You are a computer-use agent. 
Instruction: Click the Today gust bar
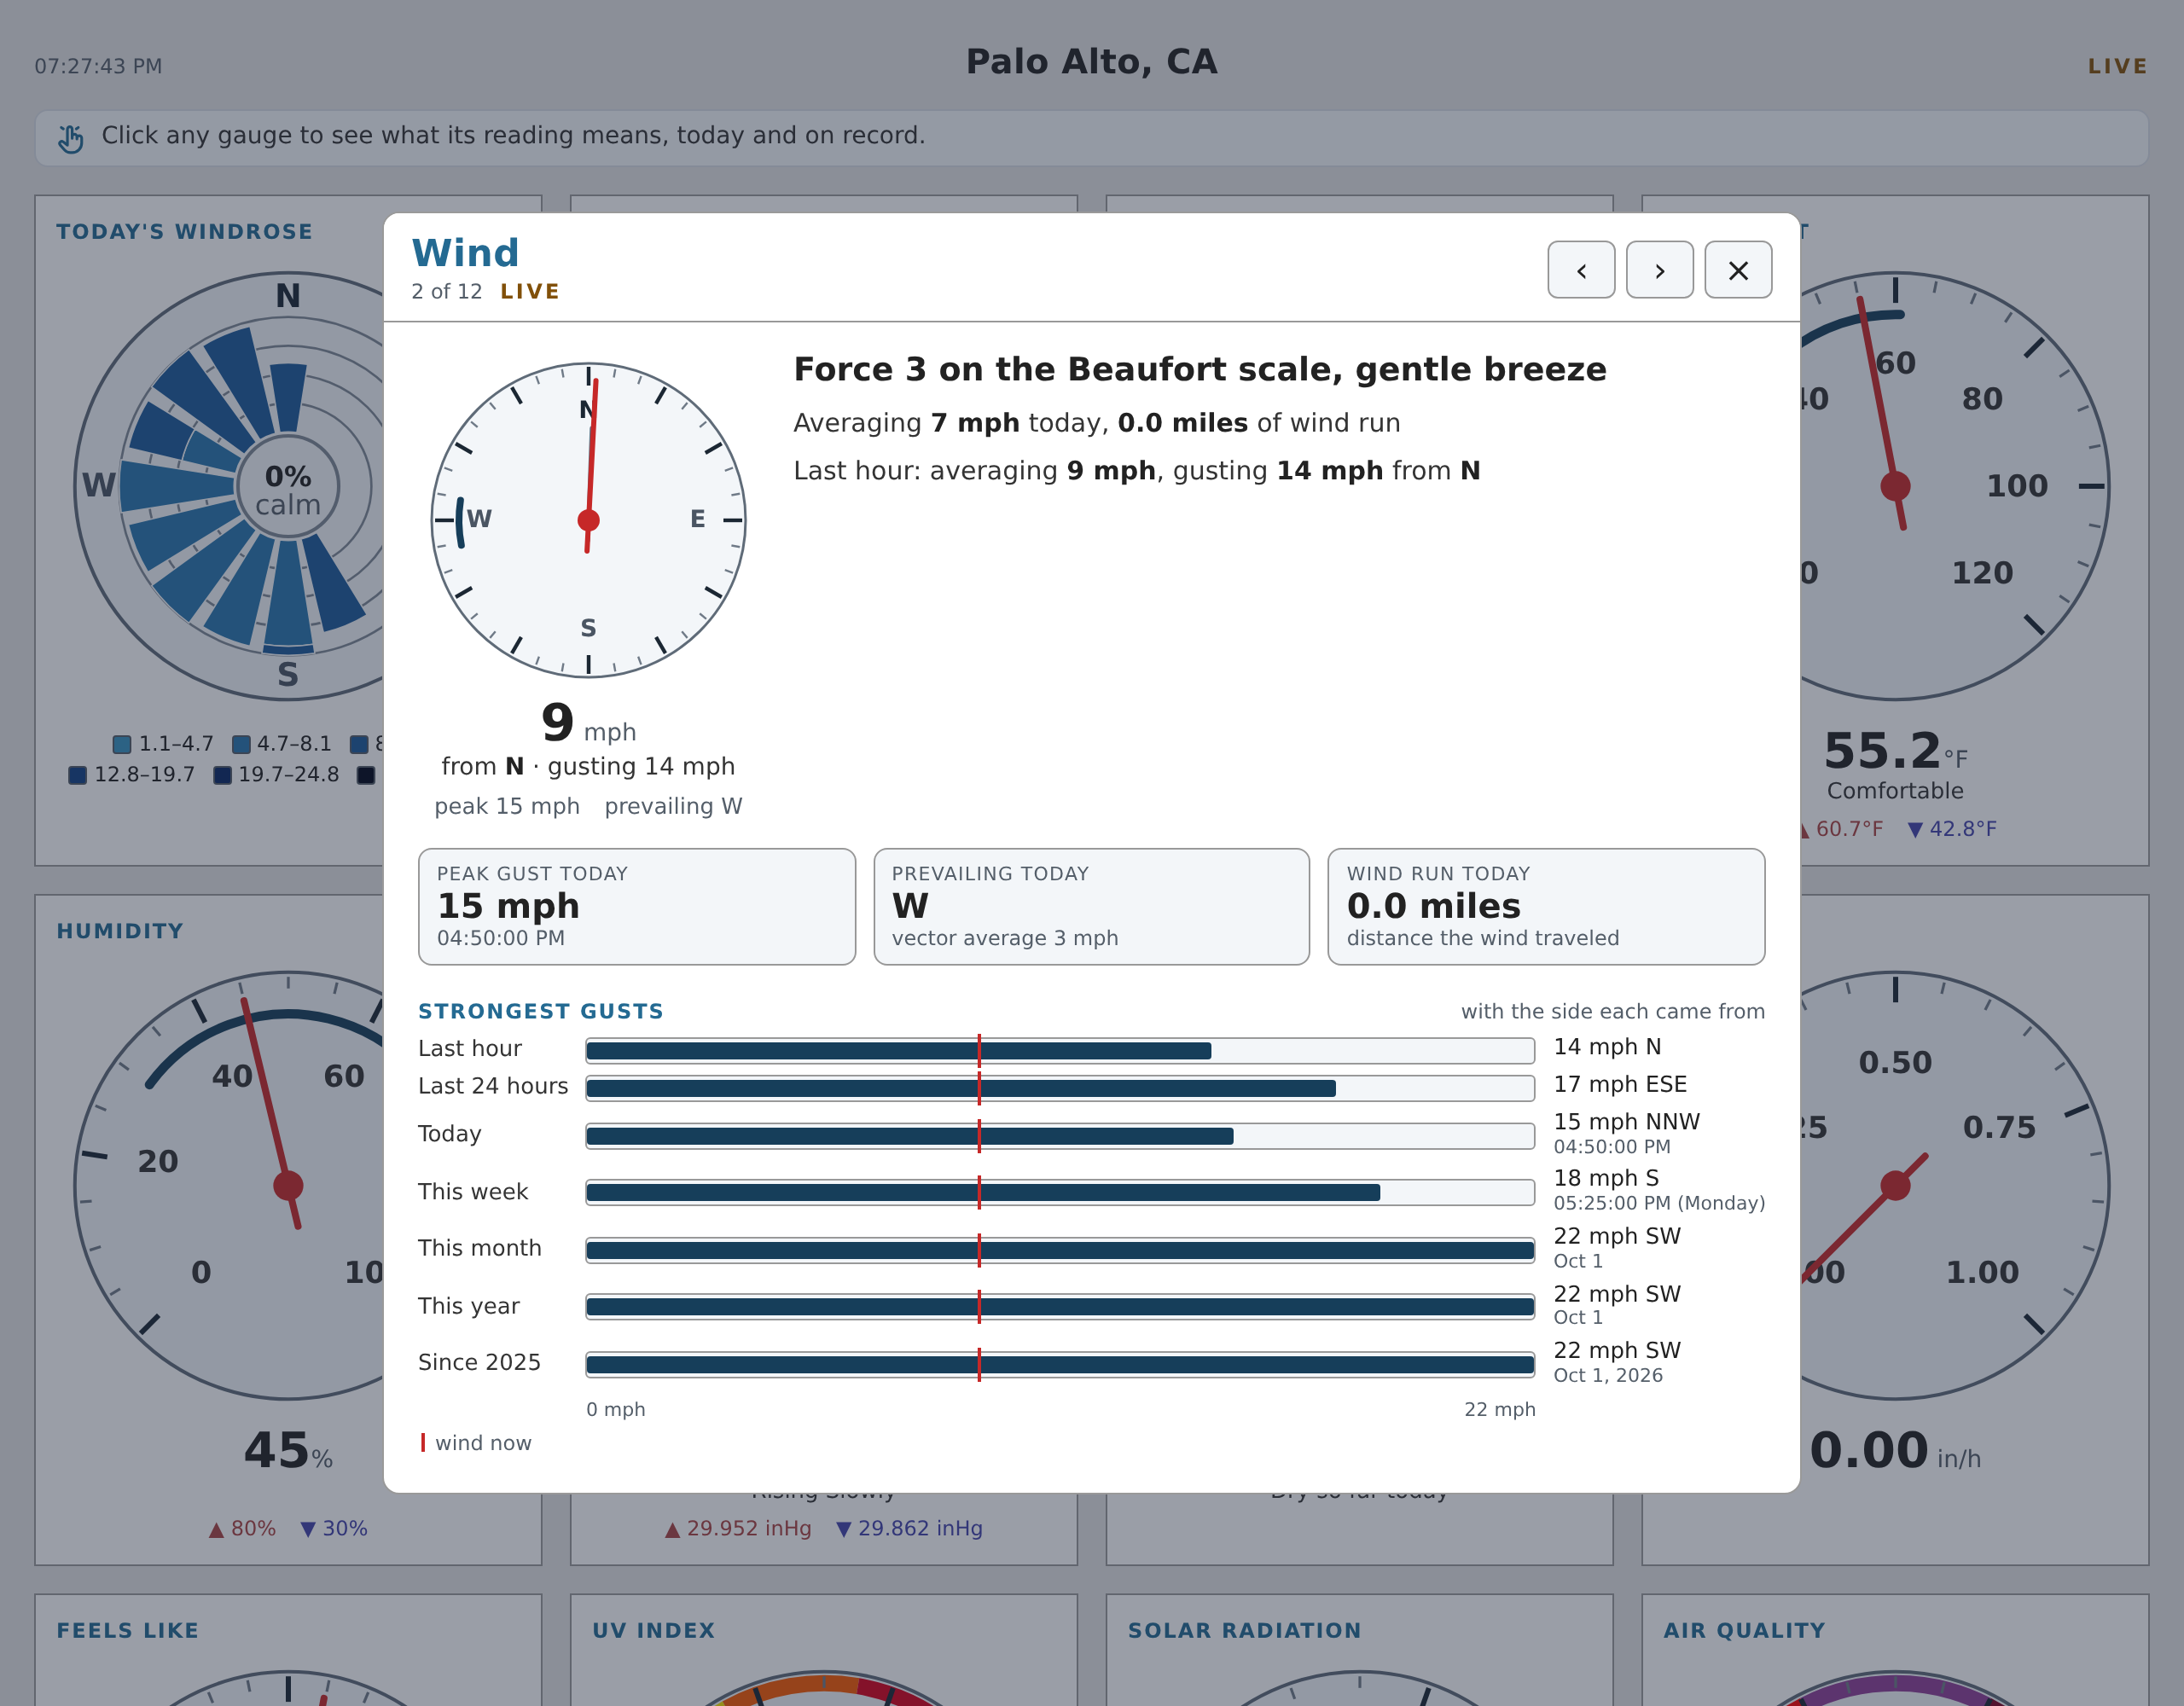tap(1060, 1136)
